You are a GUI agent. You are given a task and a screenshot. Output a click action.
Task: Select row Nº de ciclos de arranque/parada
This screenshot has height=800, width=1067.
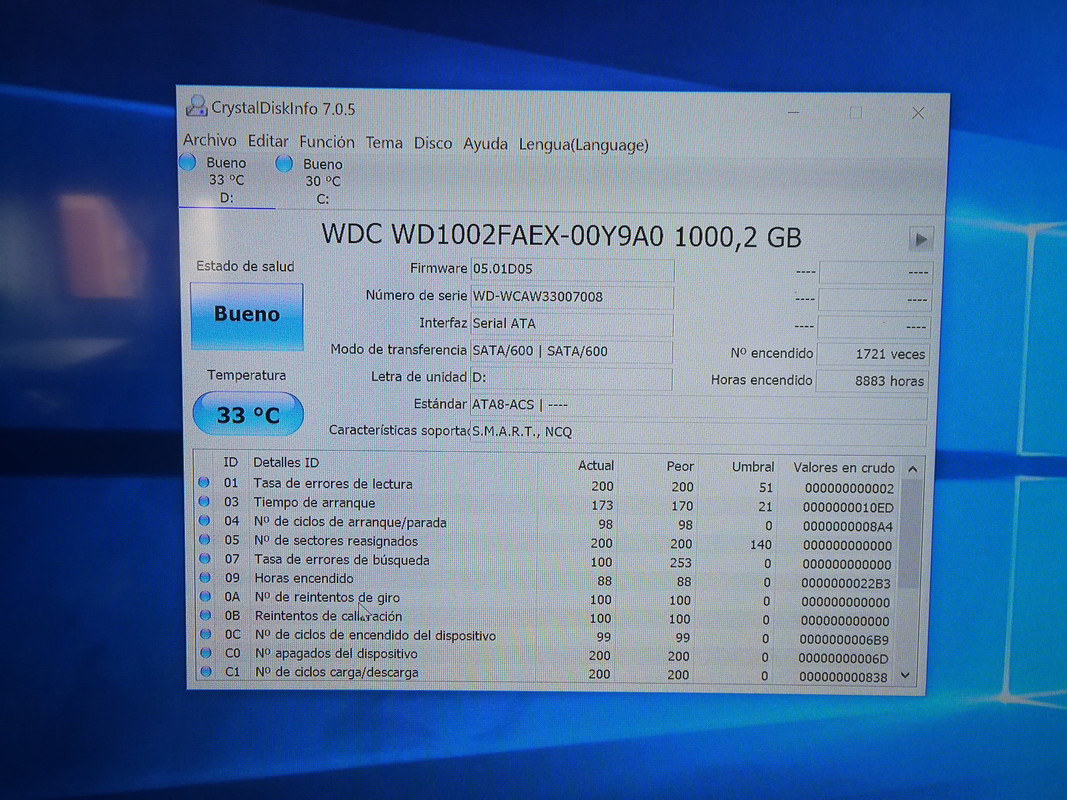tap(548, 523)
